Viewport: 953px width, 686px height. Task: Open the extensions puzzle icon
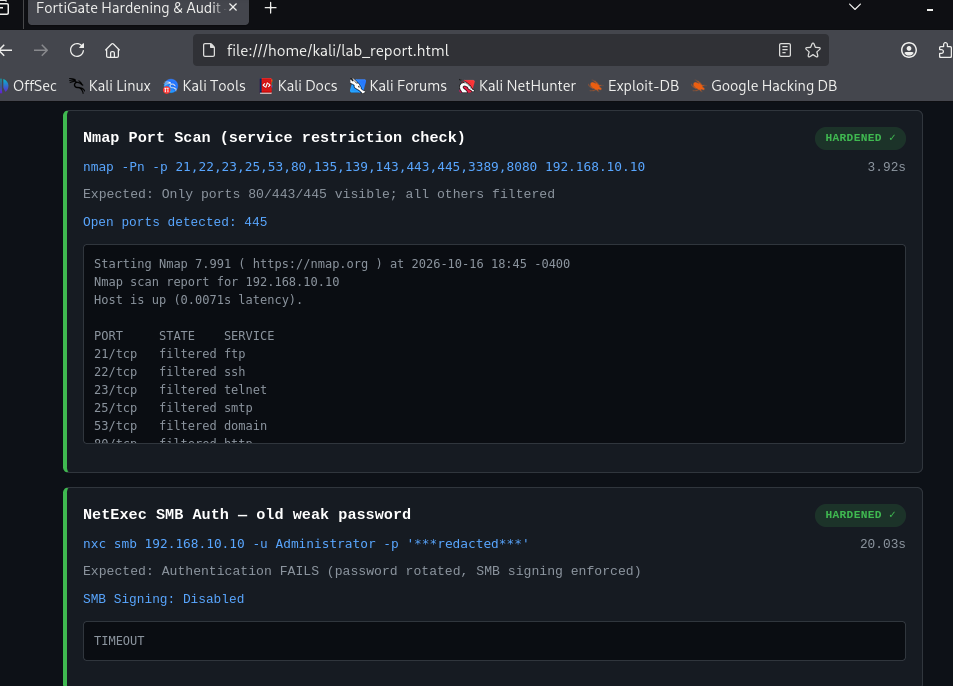944,50
